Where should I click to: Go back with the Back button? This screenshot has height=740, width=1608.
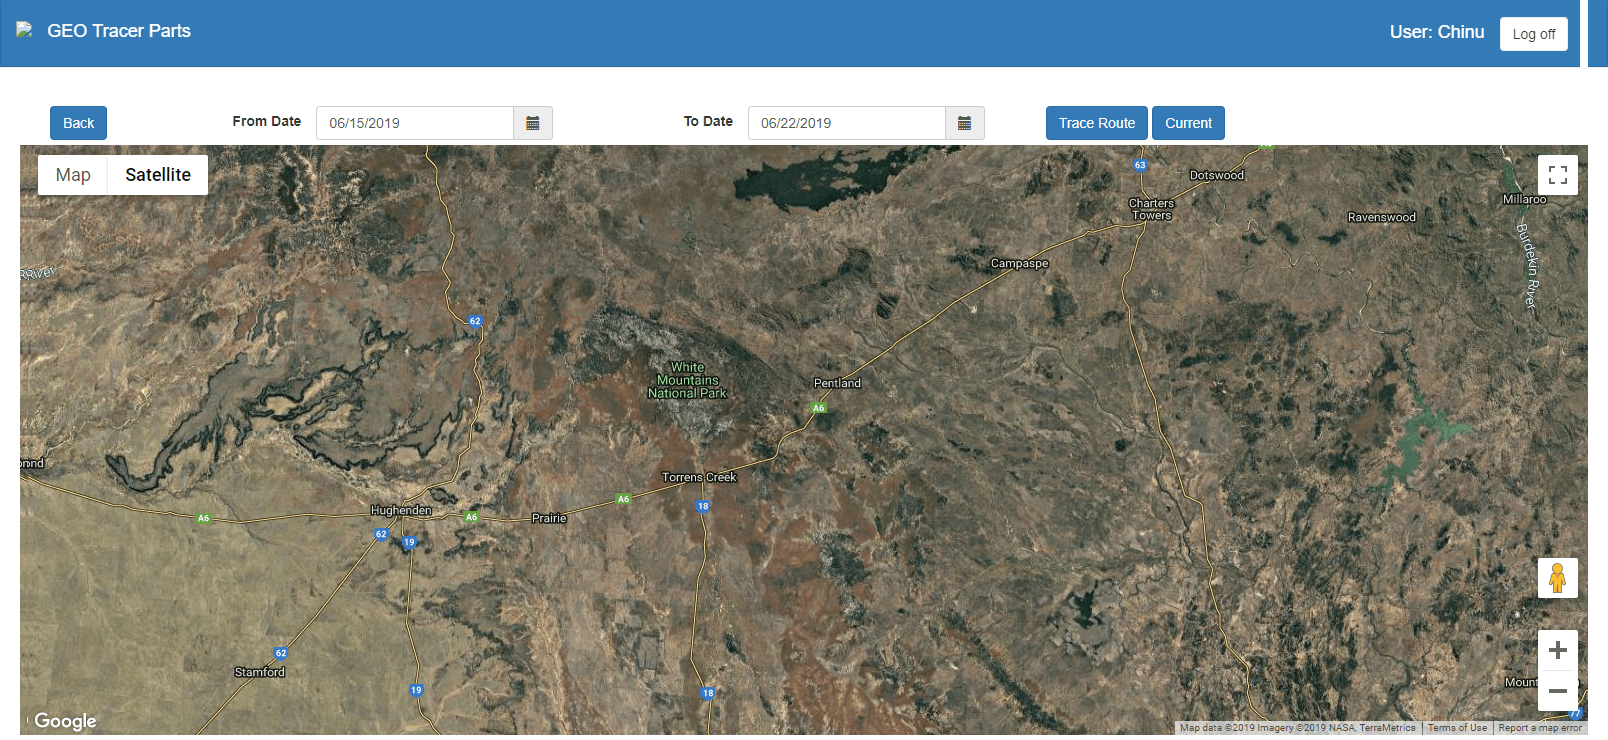[78, 123]
